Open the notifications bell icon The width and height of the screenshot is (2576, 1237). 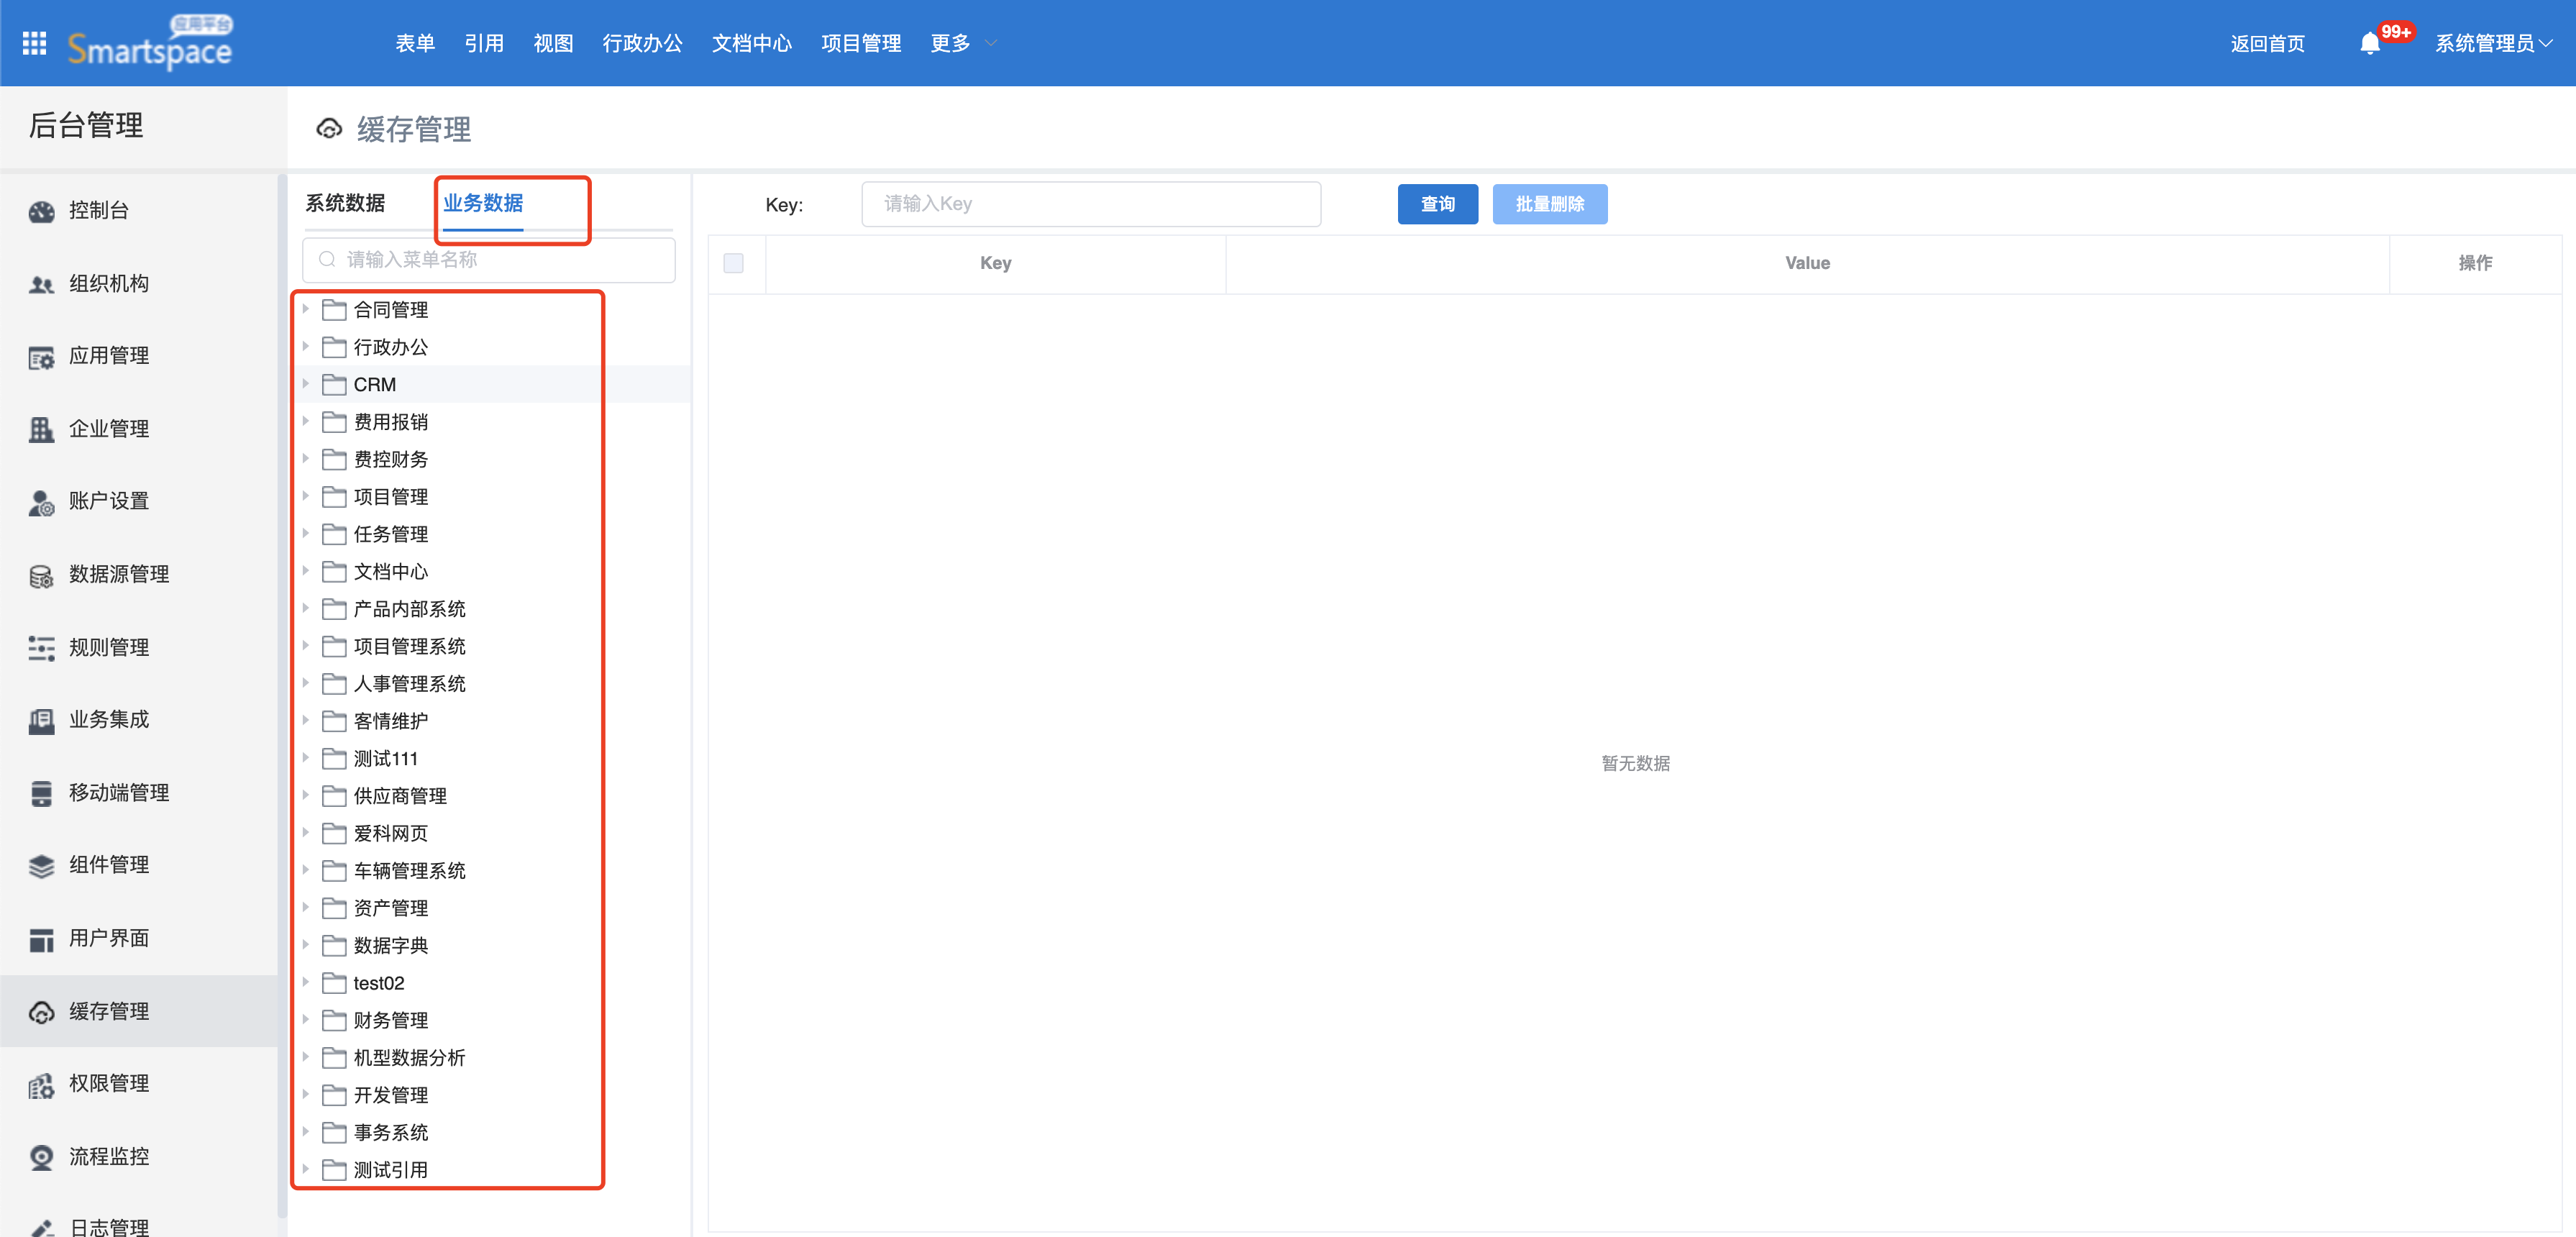(x=2369, y=43)
